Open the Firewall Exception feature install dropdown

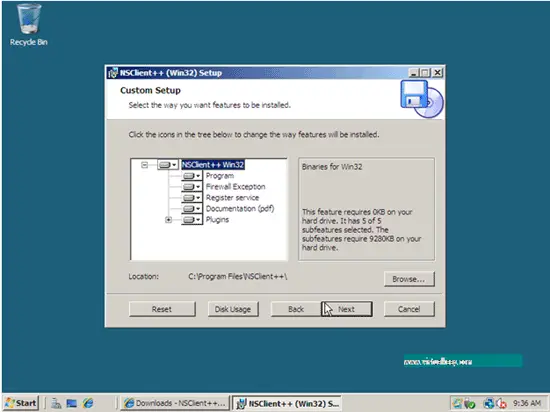(x=192, y=187)
